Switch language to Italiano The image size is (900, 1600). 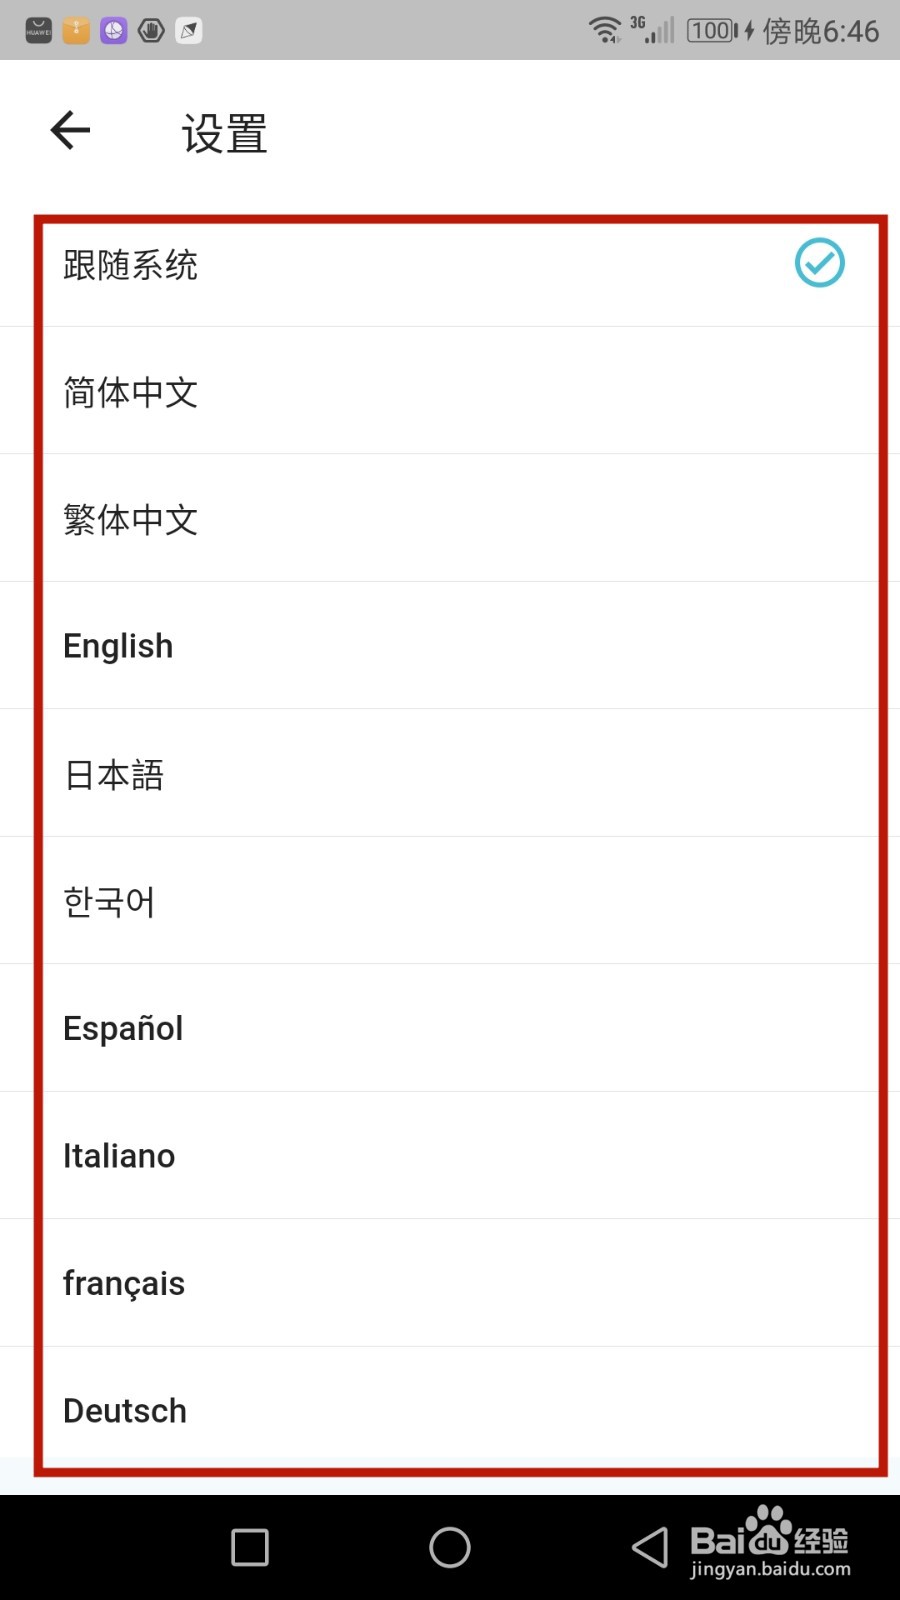click(450, 1156)
